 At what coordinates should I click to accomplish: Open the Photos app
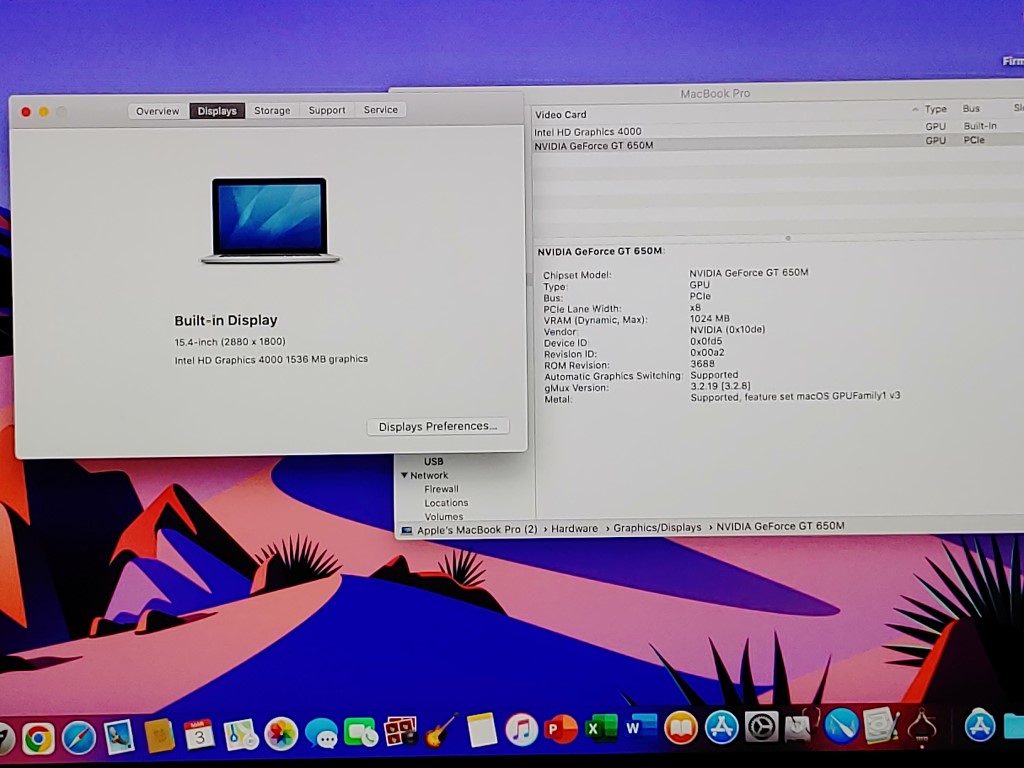(x=281, y=733)
